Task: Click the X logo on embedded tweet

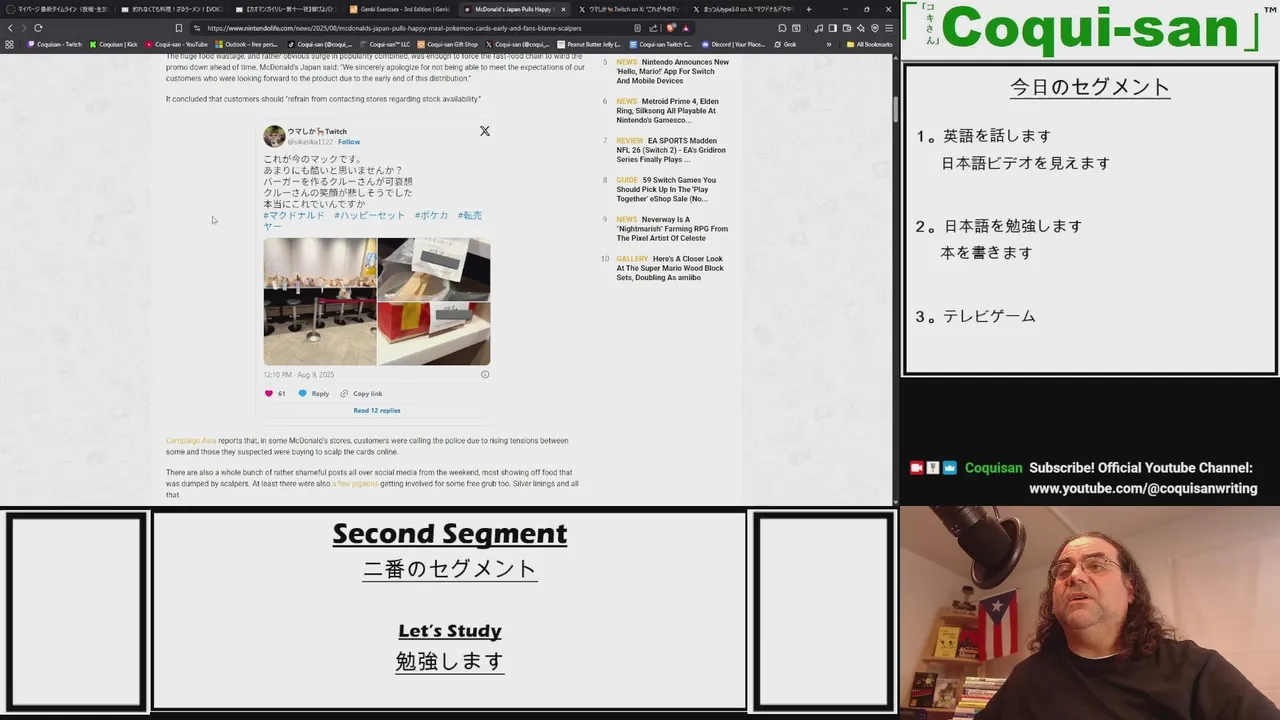Action: coord(485,131)
